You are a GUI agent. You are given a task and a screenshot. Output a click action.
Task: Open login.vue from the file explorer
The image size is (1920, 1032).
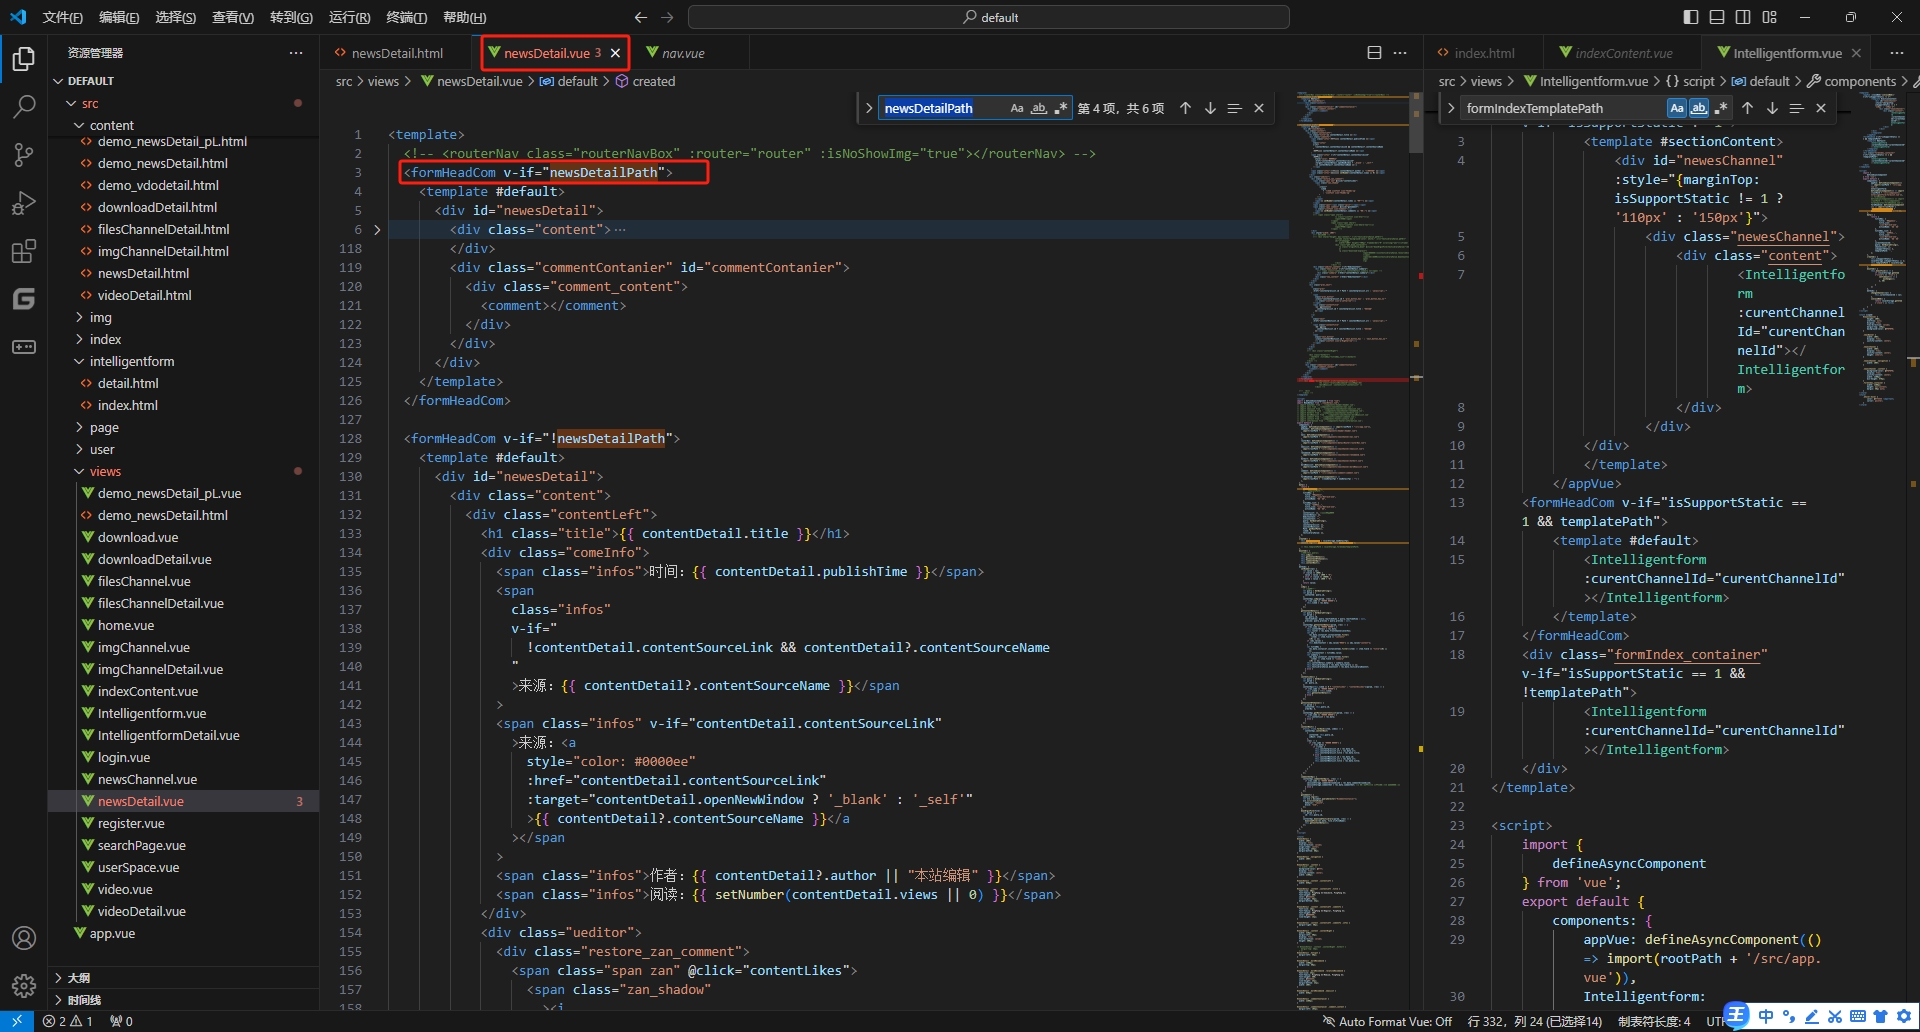tap(124, 757)
